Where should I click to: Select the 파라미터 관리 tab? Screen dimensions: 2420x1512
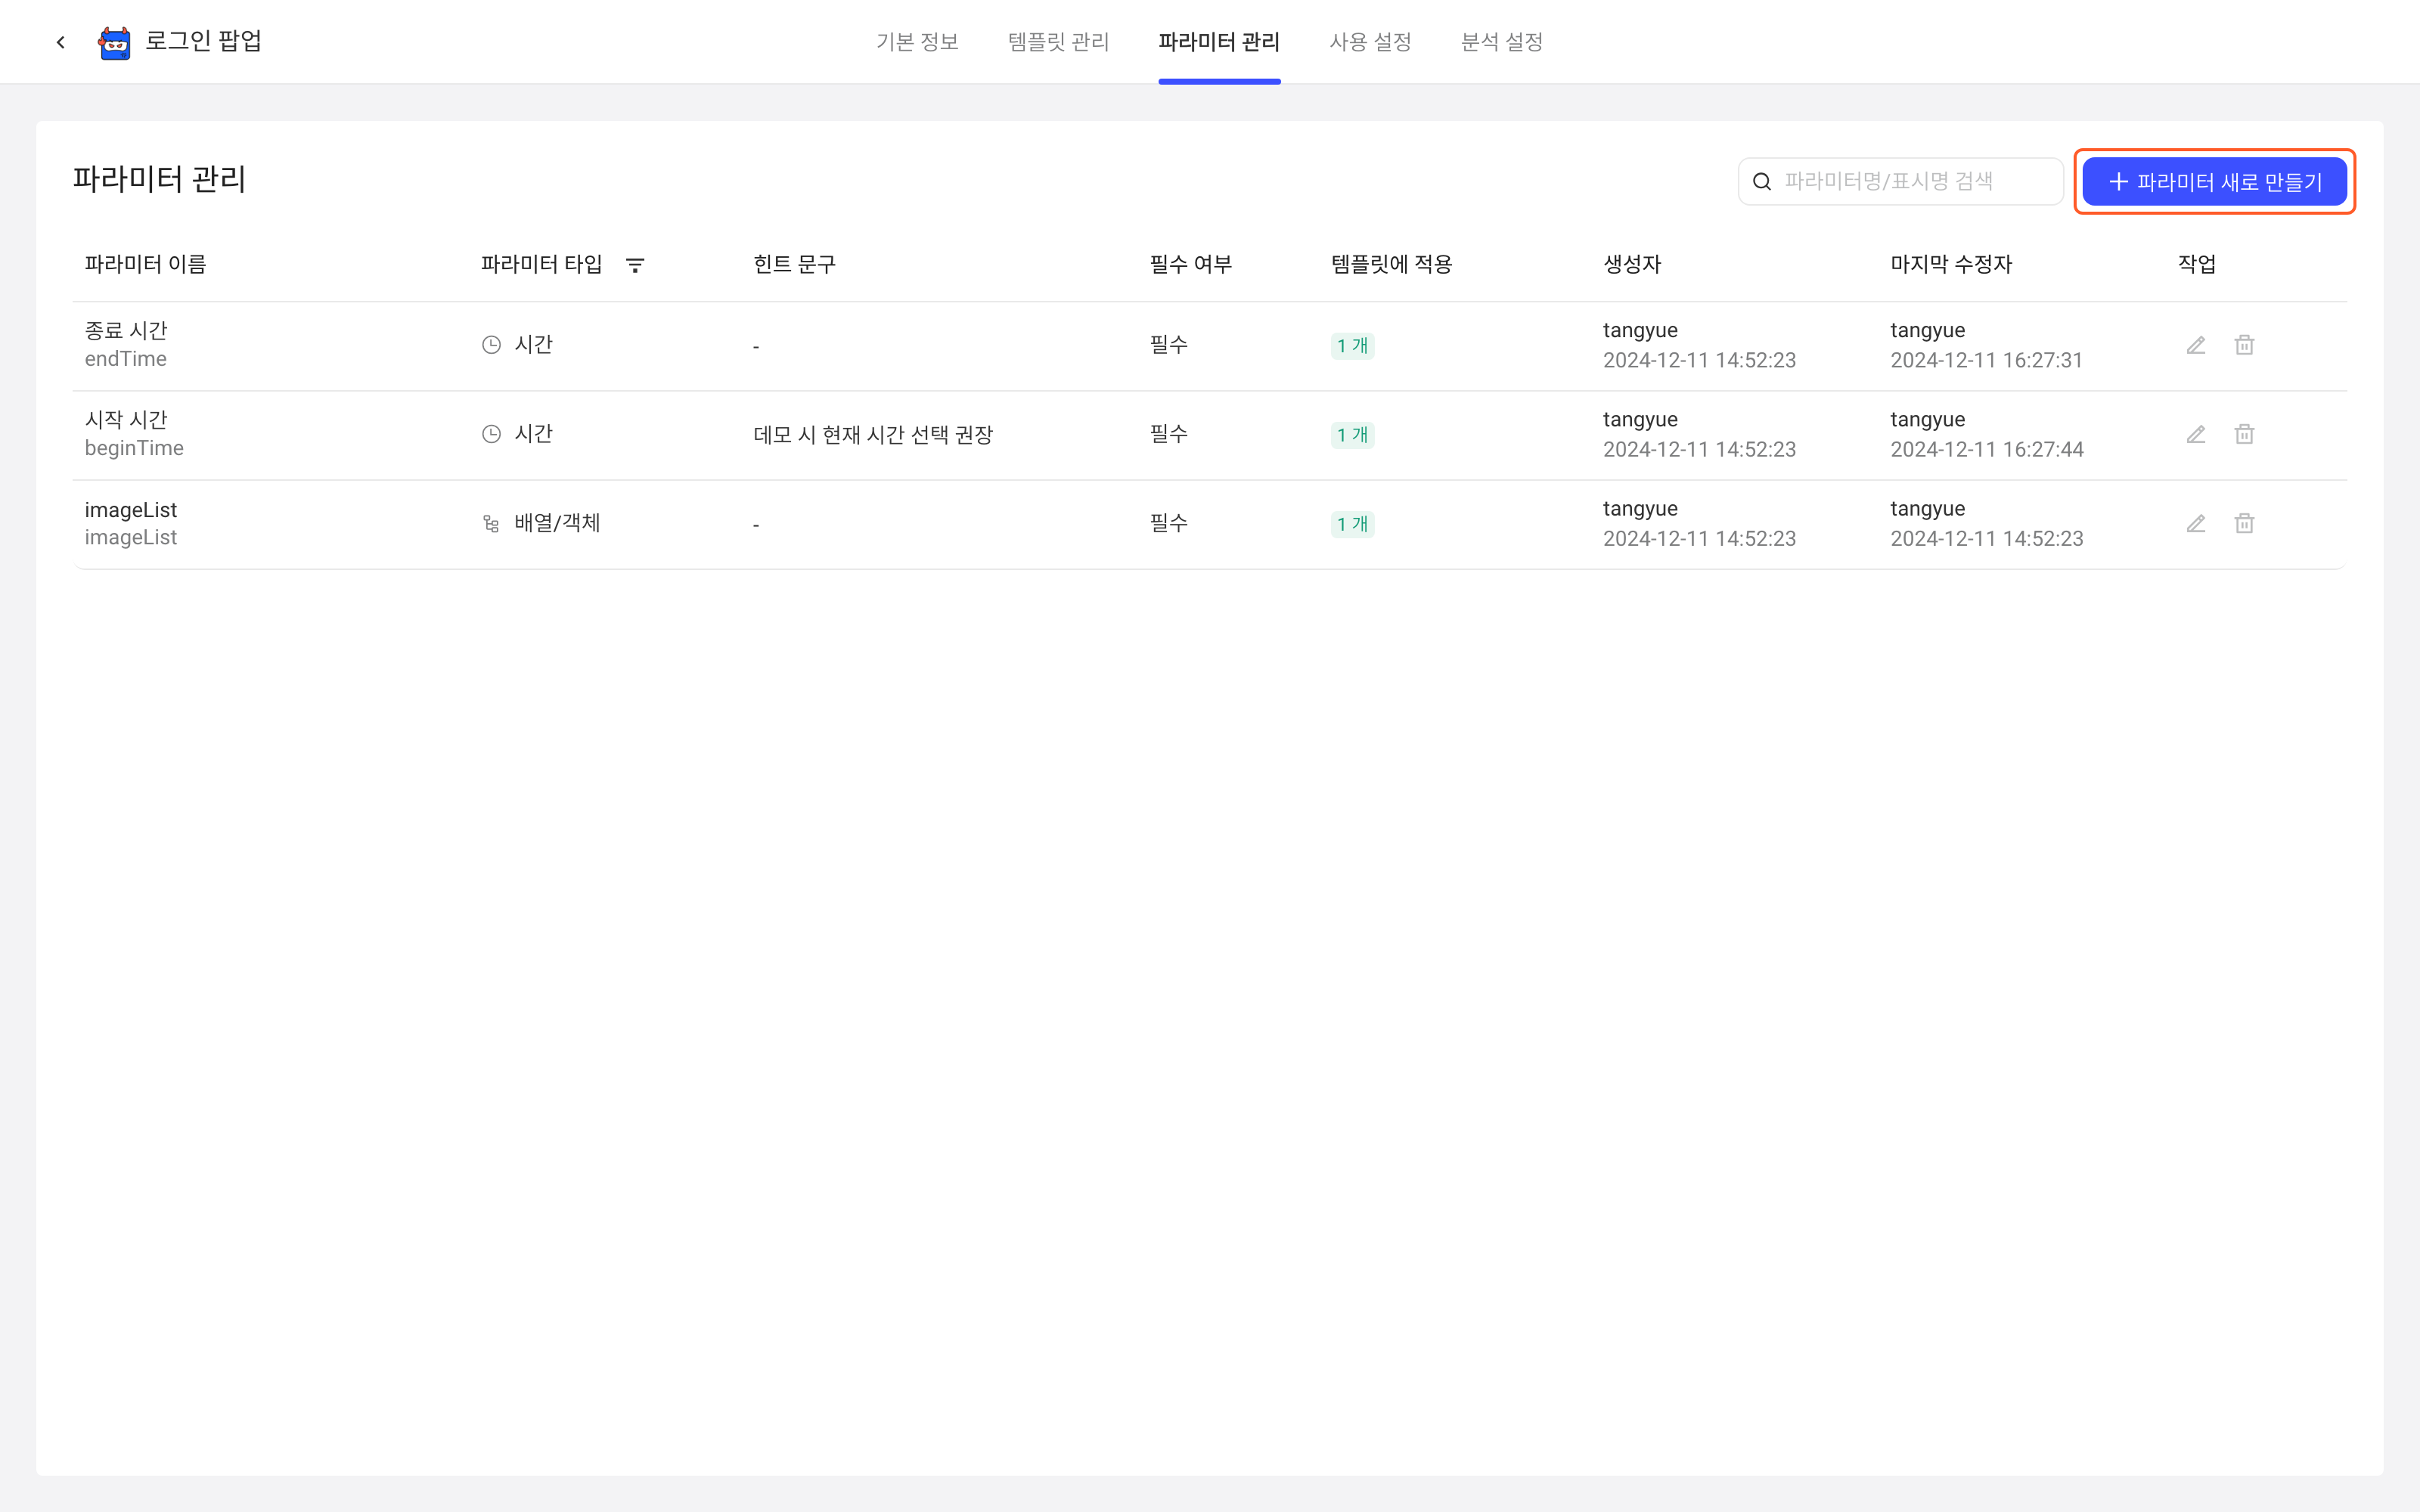point(1219,42)
